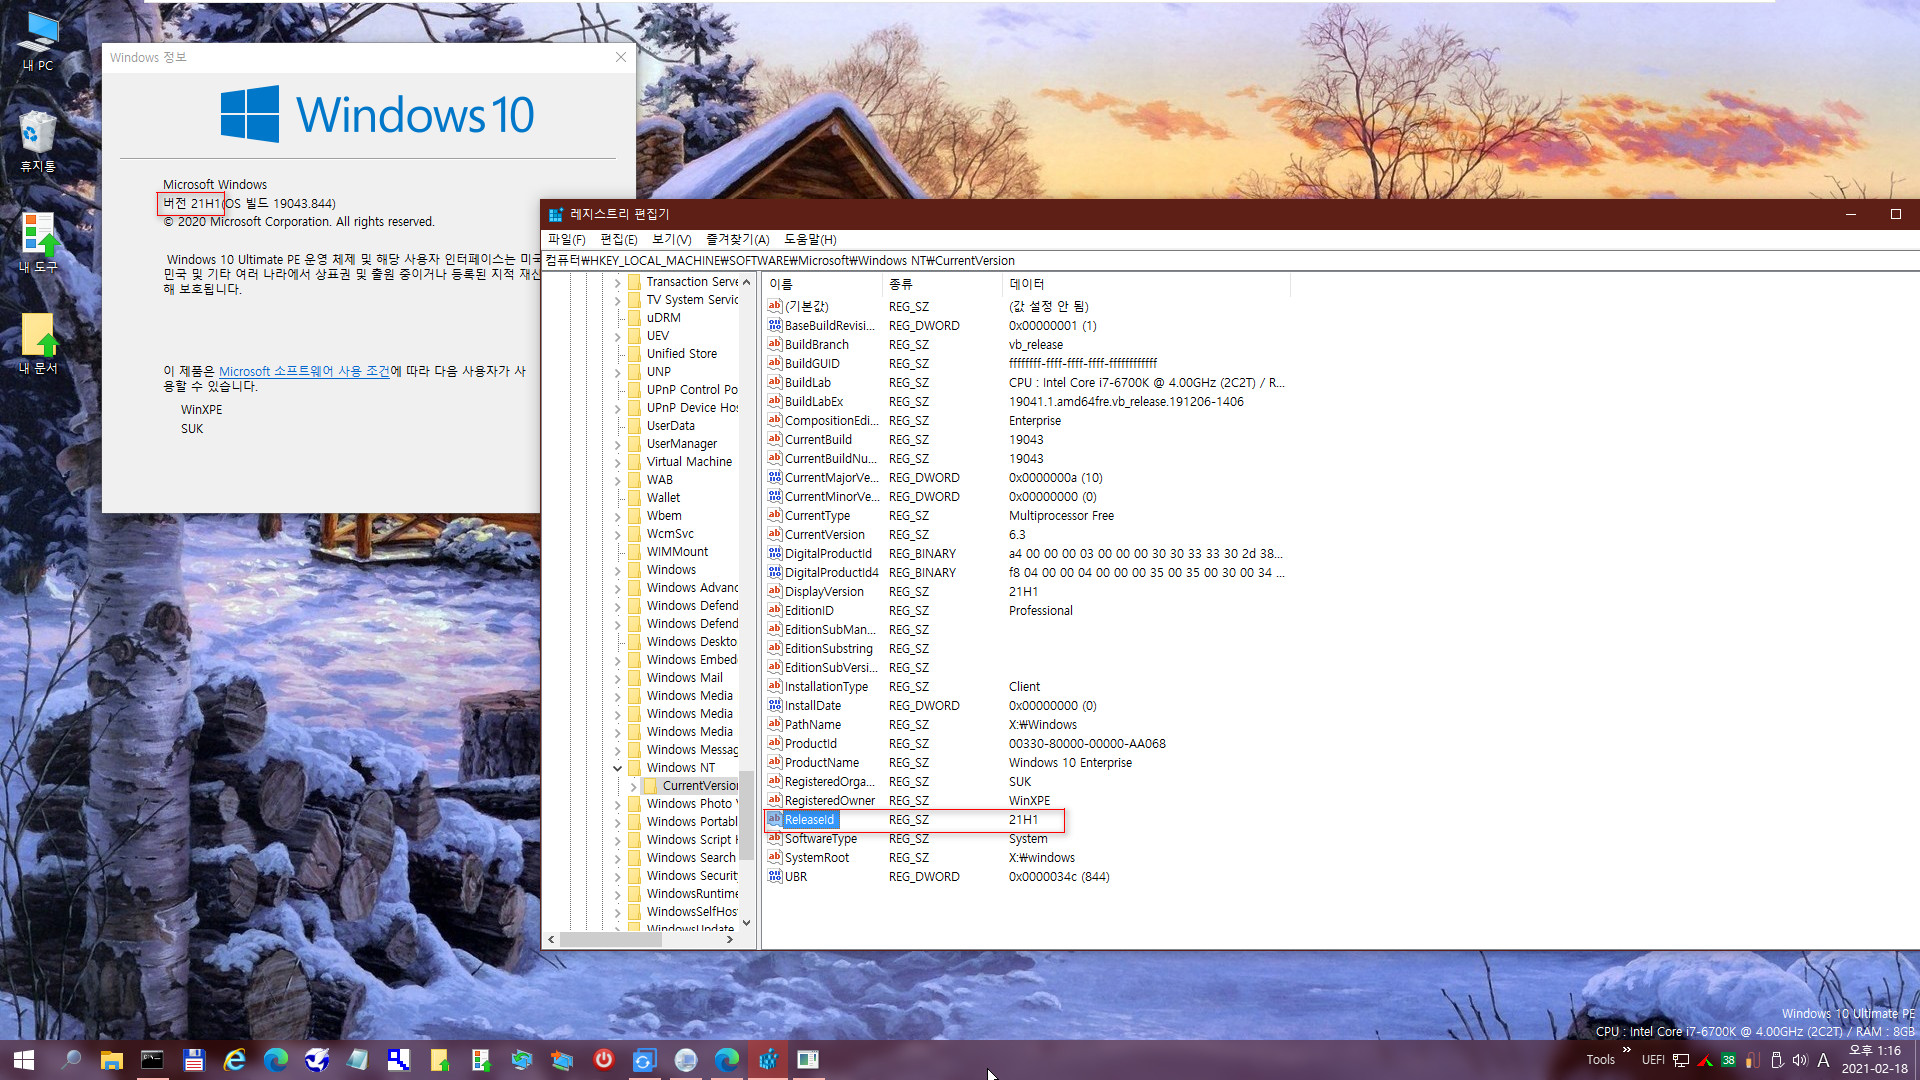The height and width of the screenshot is (1080, 1920).
Task: Select the Unified Store tree item
Action: click(x=681, y=354)
